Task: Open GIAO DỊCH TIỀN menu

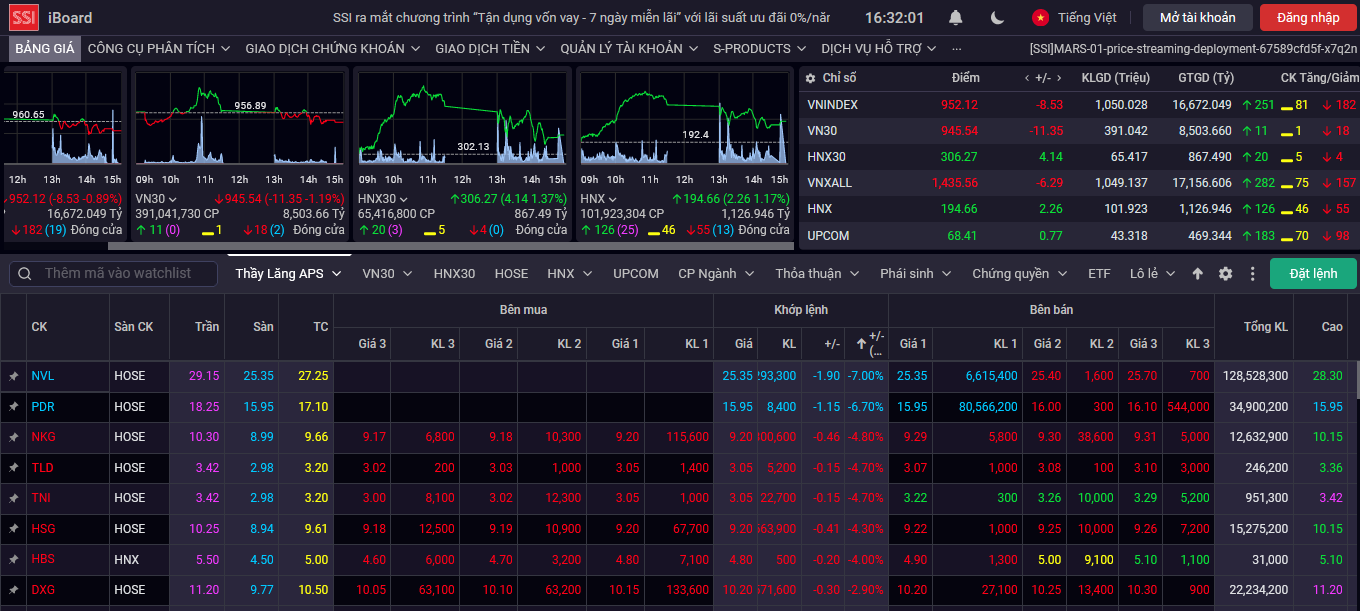Action: point(491,48)
